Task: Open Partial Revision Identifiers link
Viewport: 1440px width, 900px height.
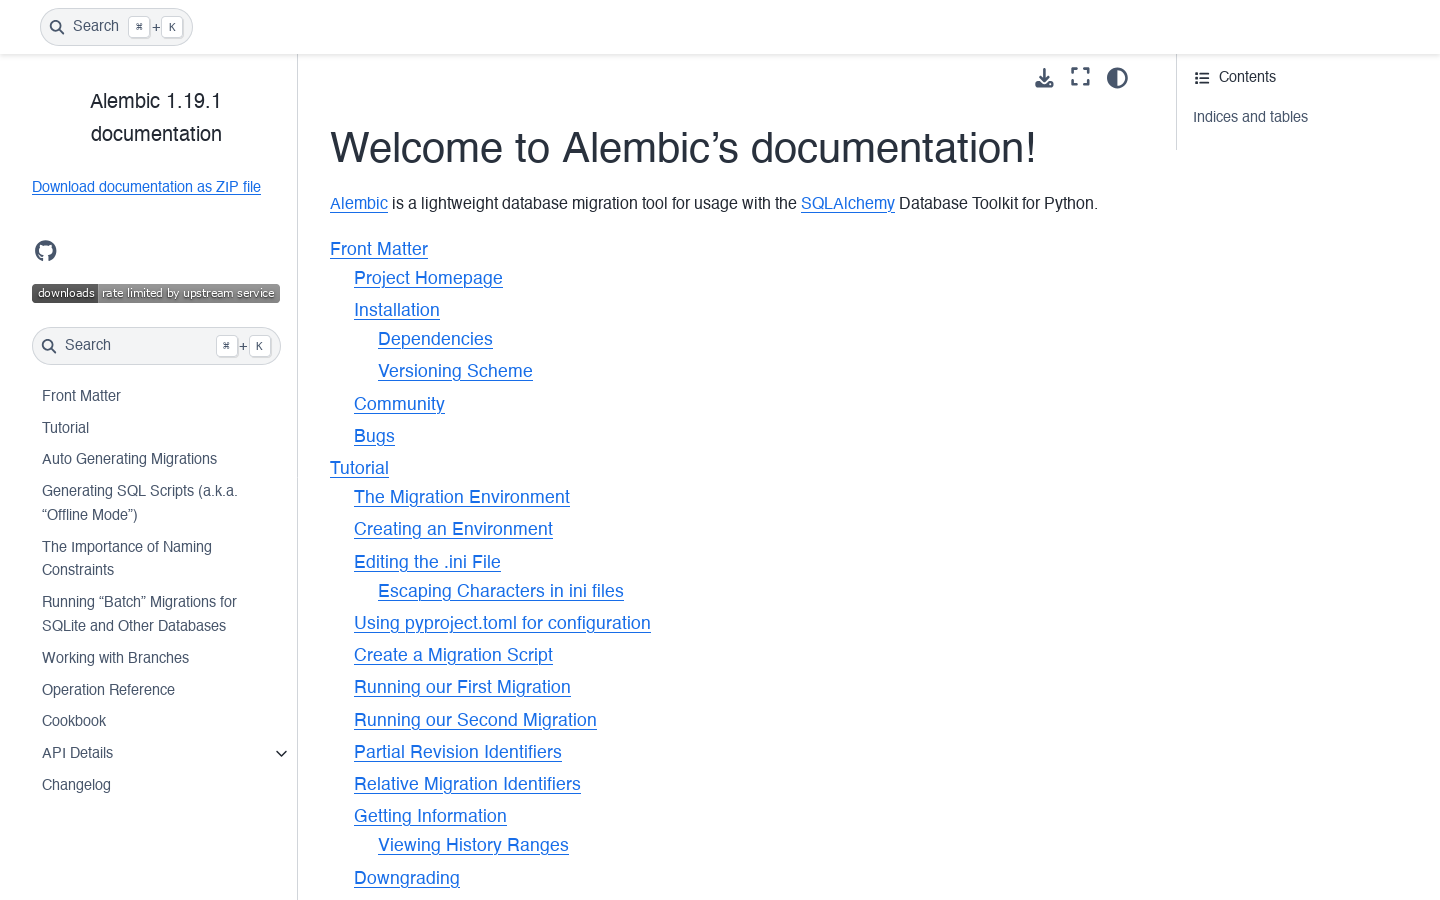Action: click(458, 752)
